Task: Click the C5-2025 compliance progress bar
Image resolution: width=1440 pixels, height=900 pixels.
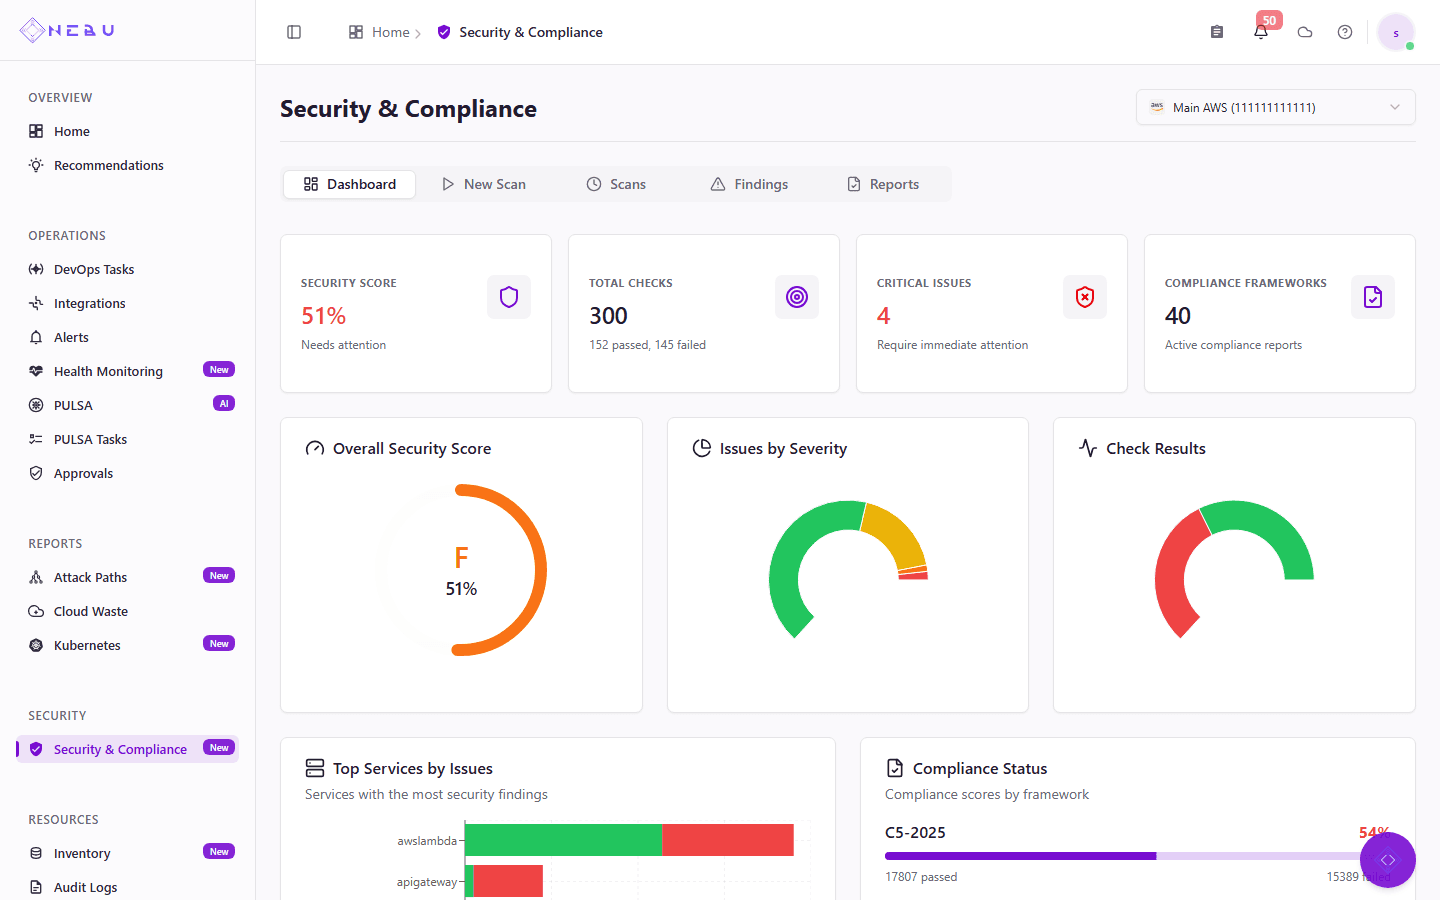Action: [x=1137, y=856]
